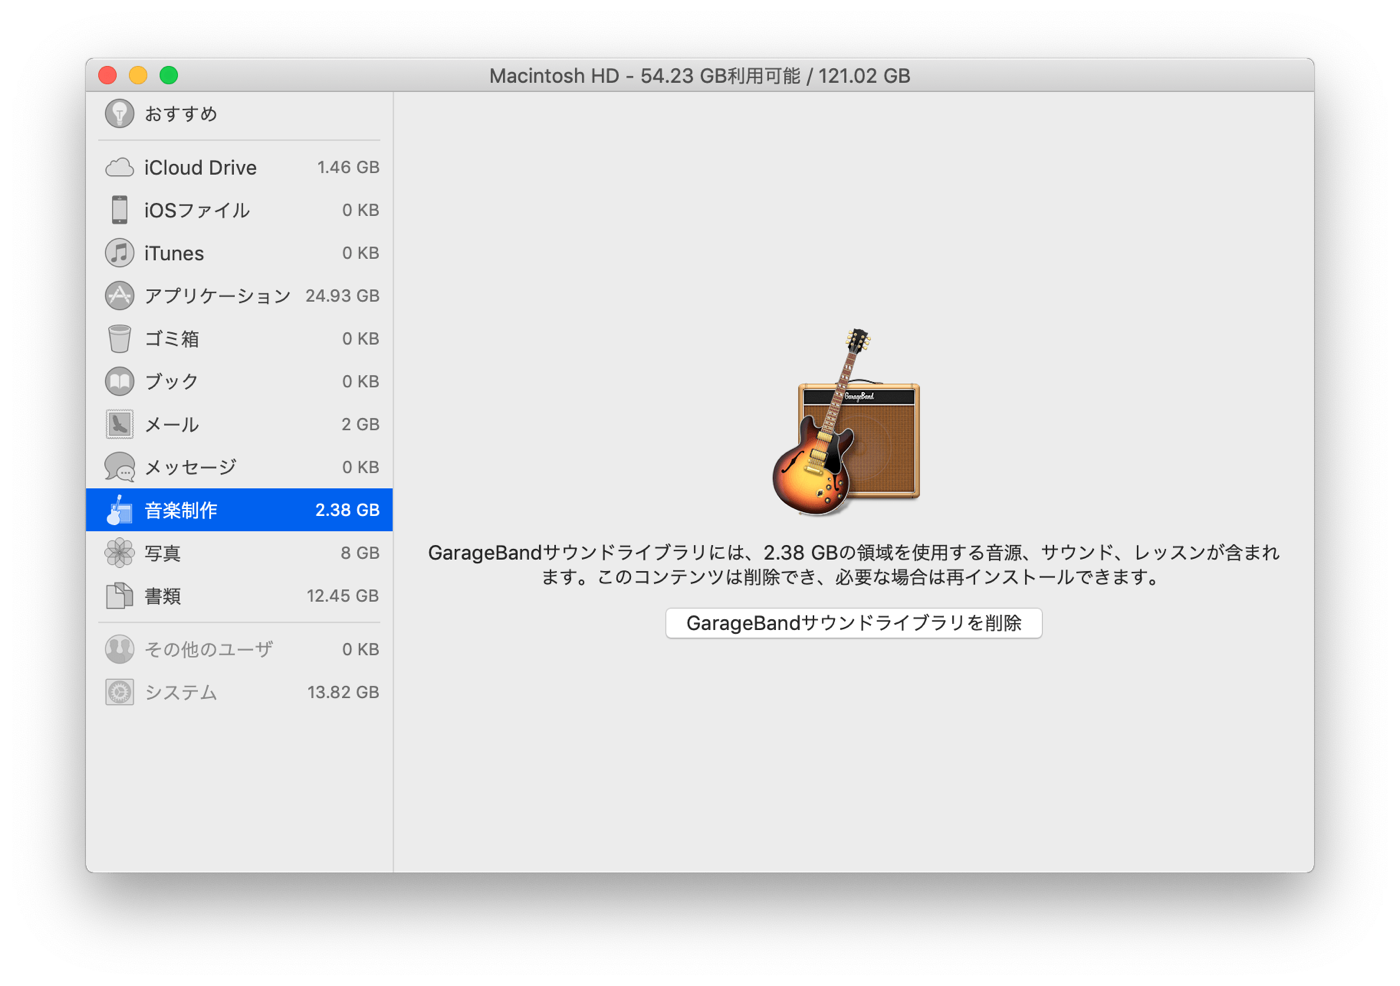Image resolution: width=1400 pixels, height=986 pixels.
Task: Open the メール category label
Action: [172, 425]
